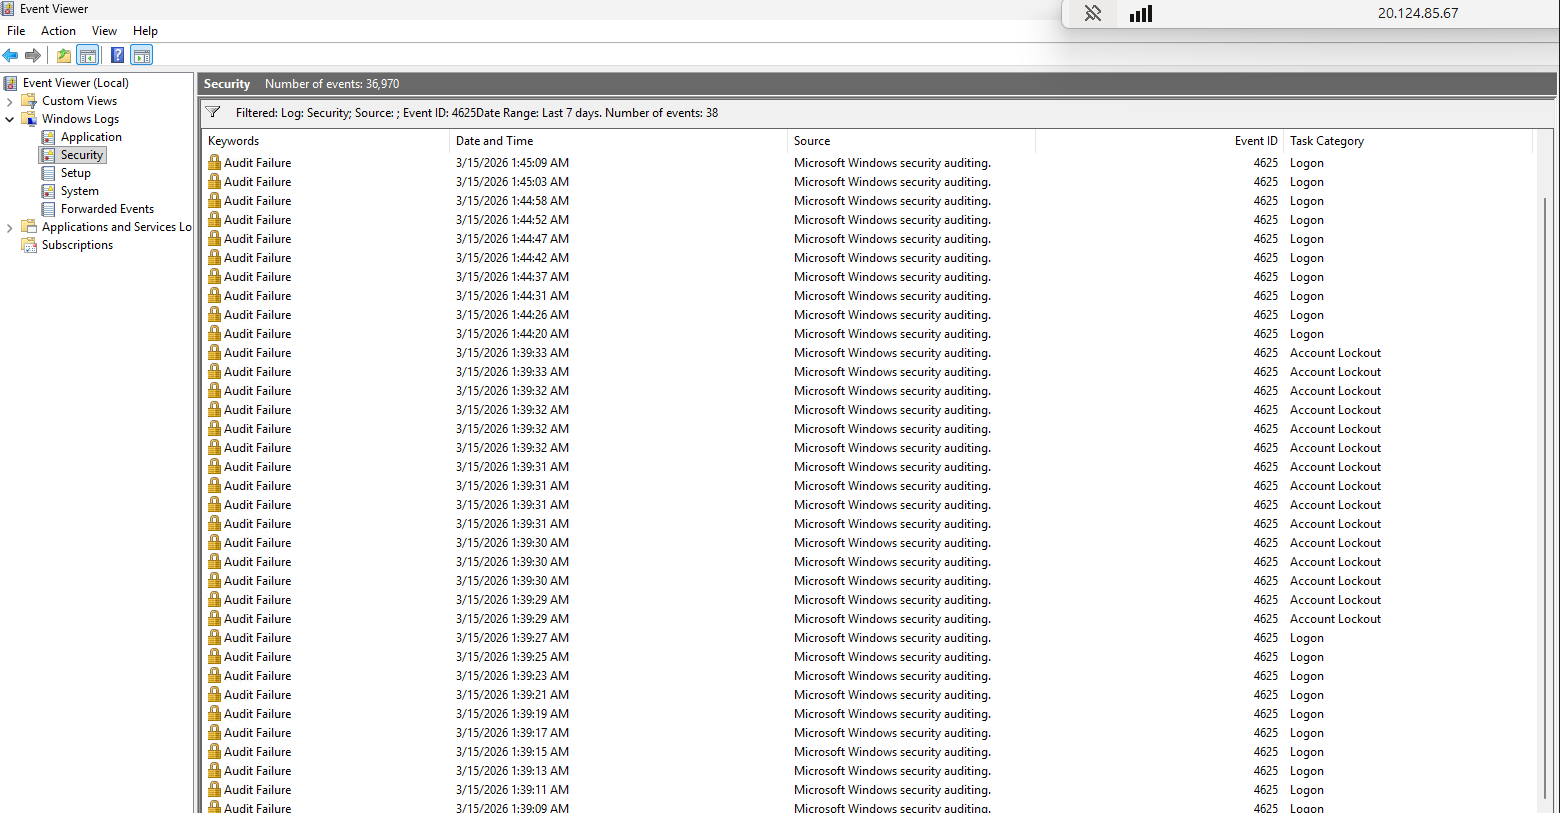Expand the Applications and Services Logs node

point(10,226)
